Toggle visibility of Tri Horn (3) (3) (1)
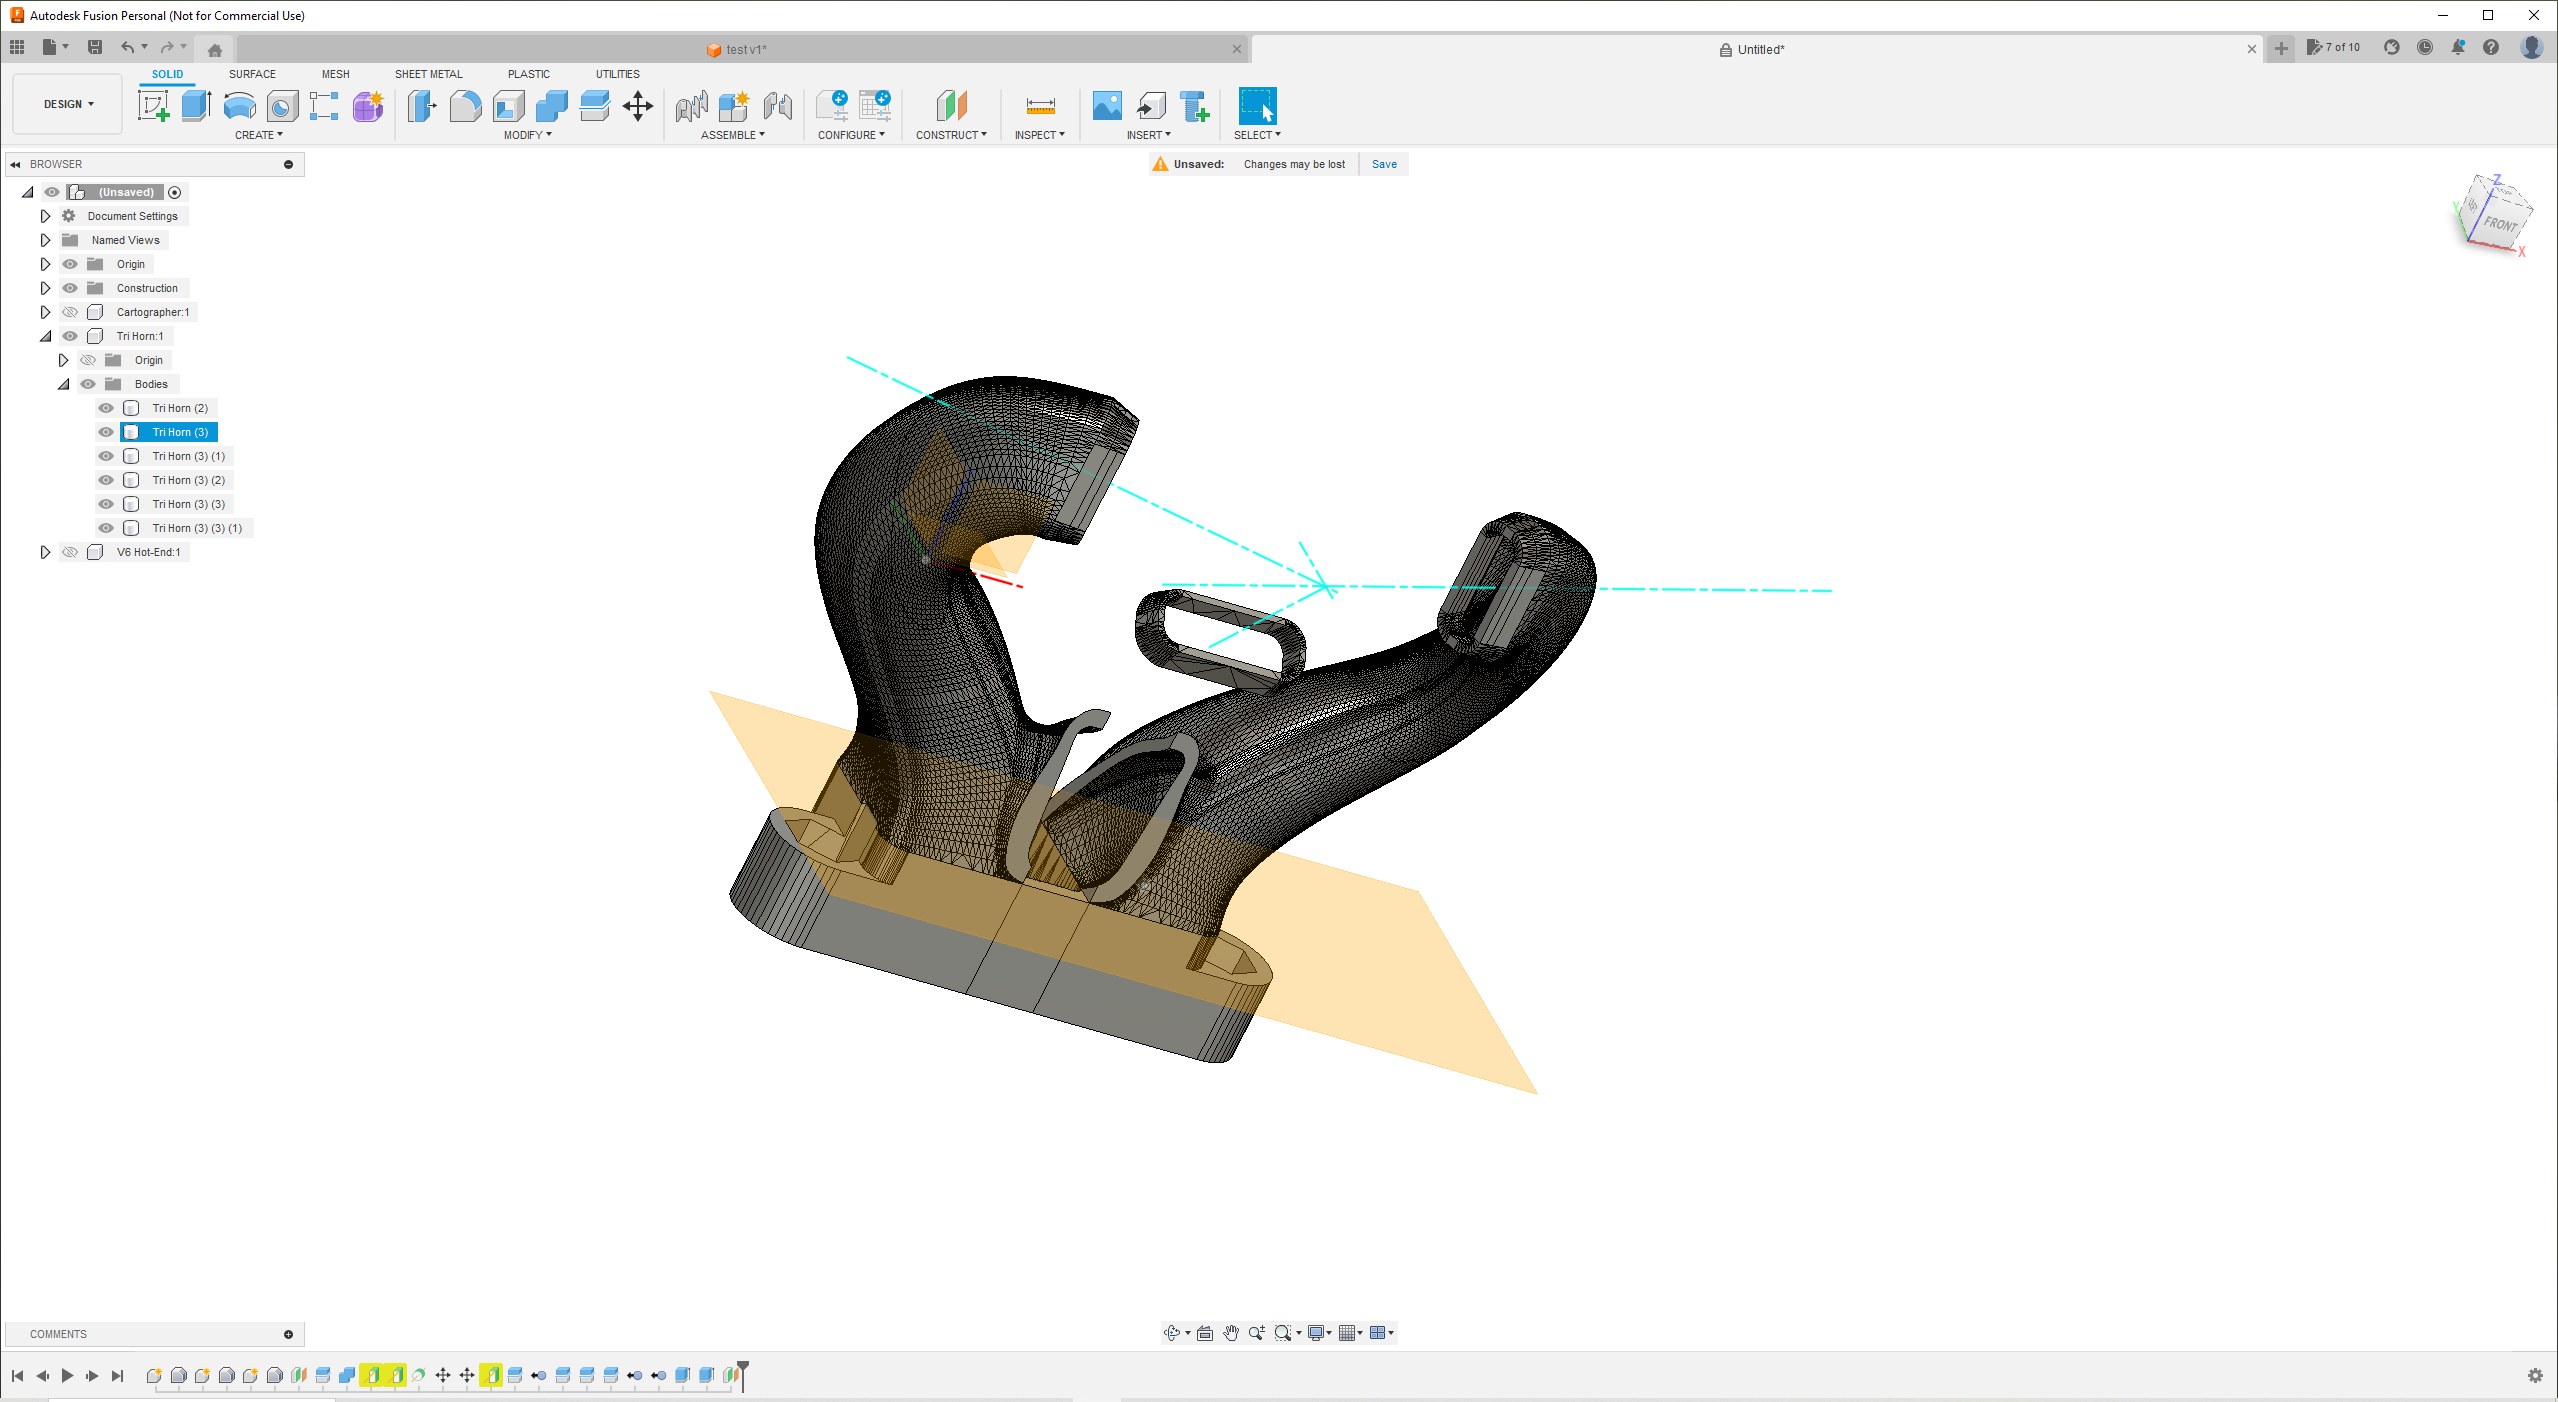2558x1402 pixels. [x=106, y=528]
